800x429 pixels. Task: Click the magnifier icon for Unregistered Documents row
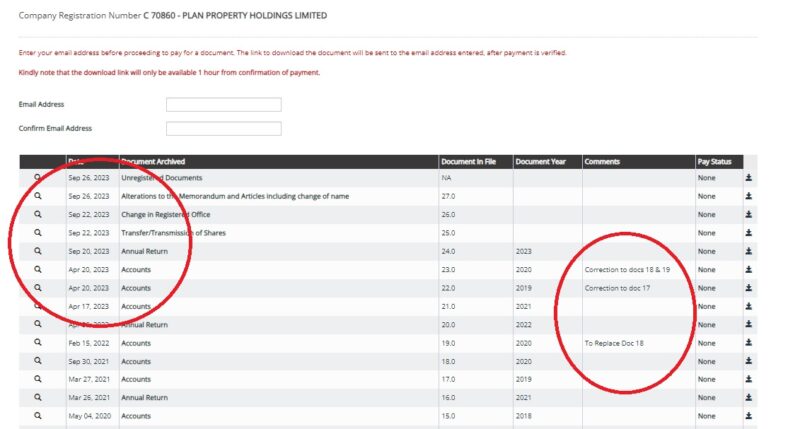38,178
